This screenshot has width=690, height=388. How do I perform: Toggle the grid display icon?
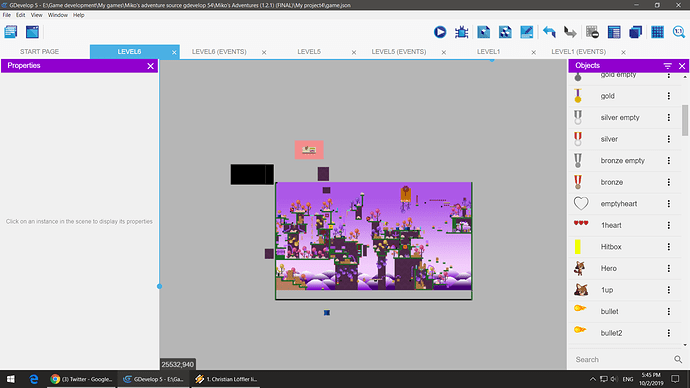coord(657,32)
